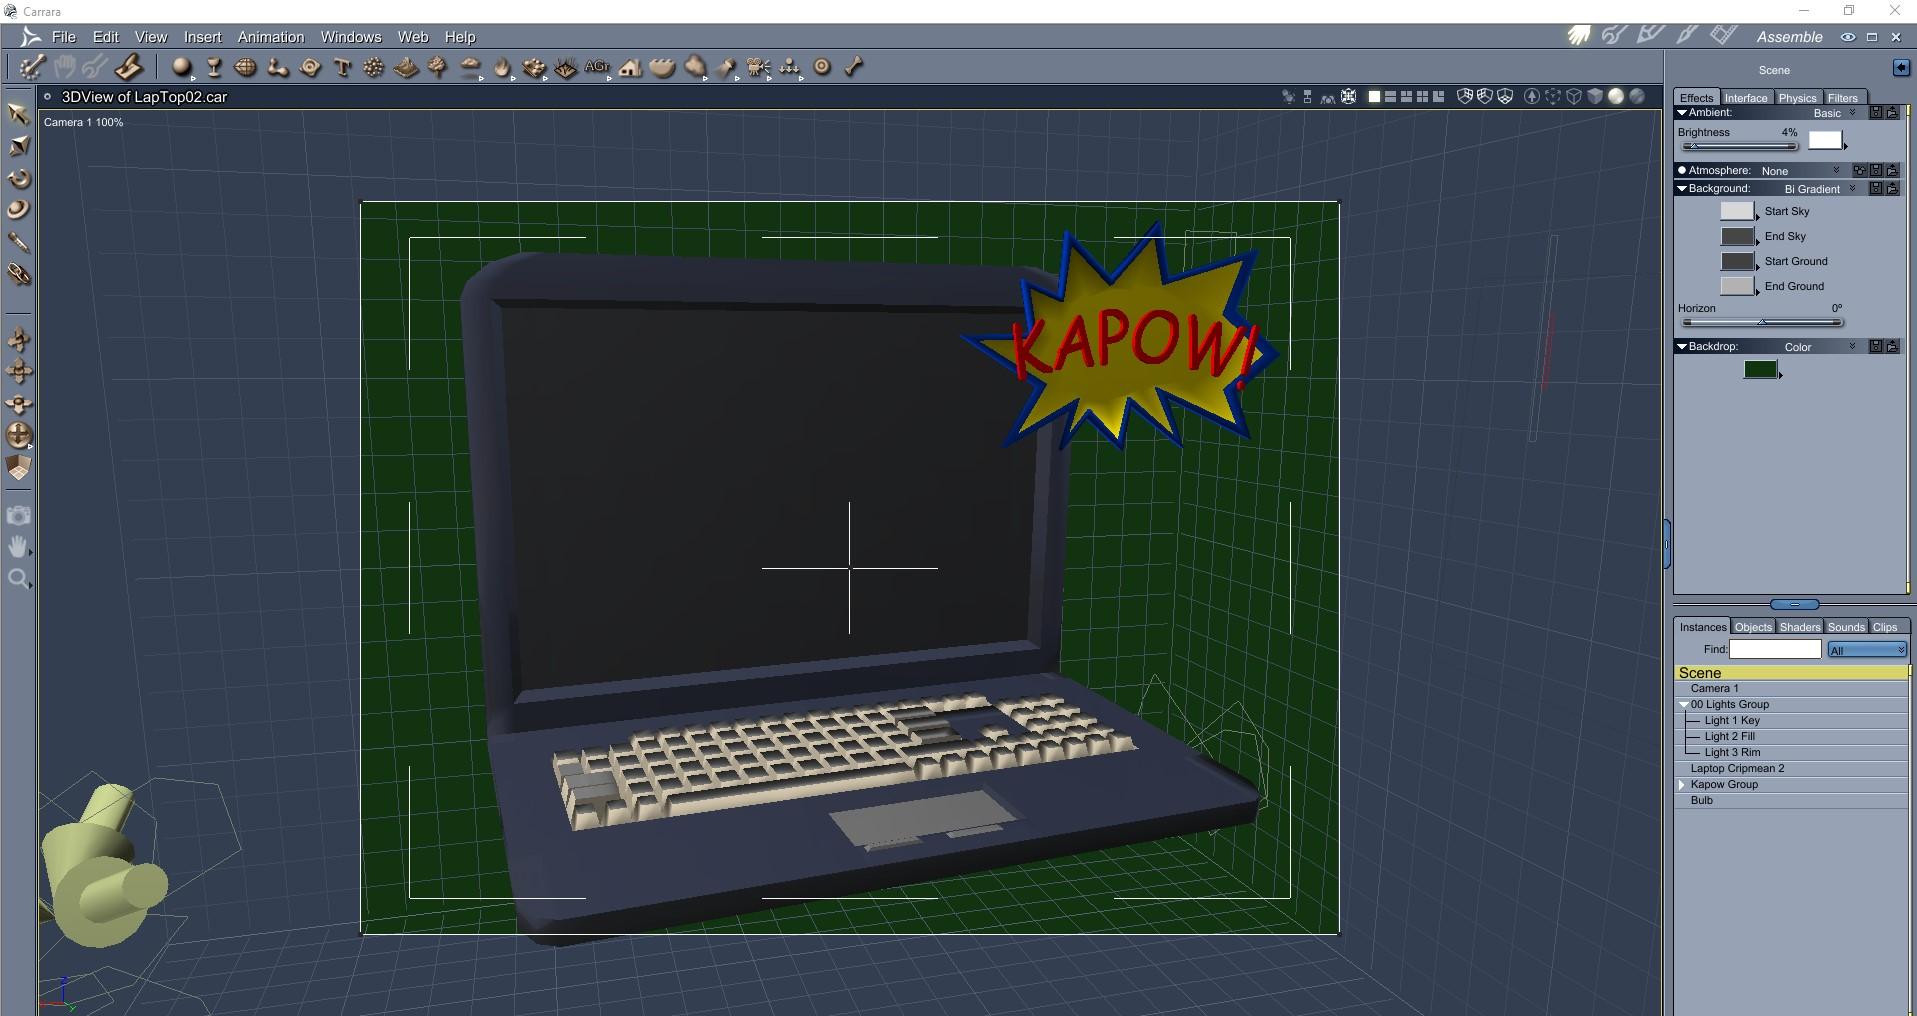Viewport: 1917px width, 1016px height.
Task: Select the Rotate tool in left toolbar
Action: (x=18, y=179)
